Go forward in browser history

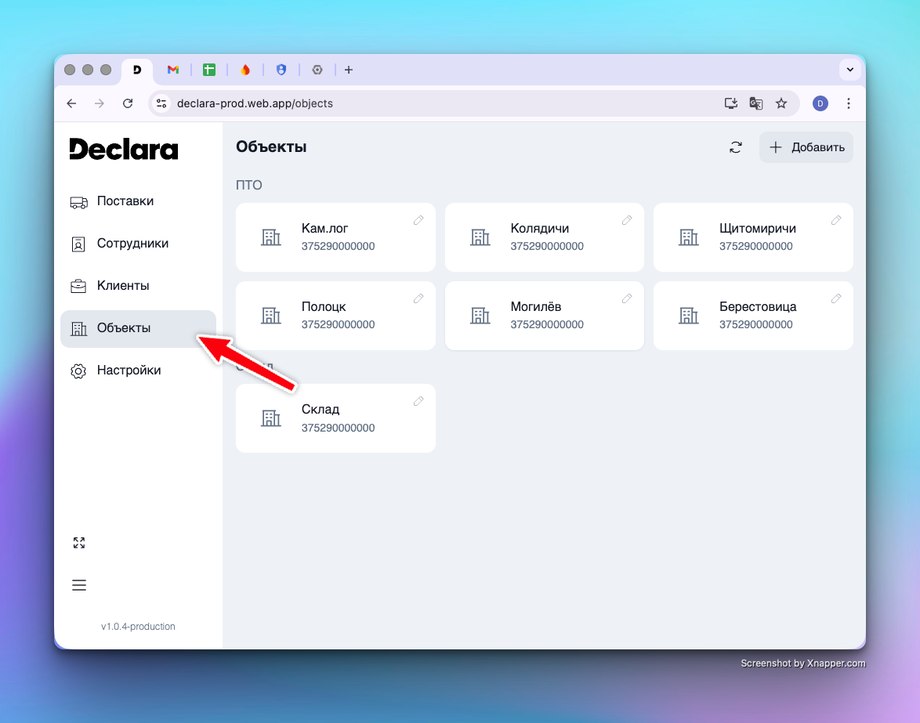tap(99, 103)
